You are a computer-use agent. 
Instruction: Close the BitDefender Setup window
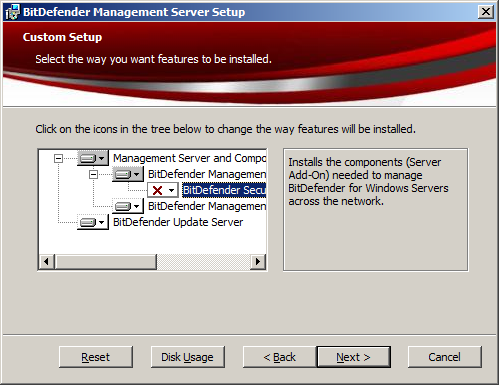click(486, 12)
